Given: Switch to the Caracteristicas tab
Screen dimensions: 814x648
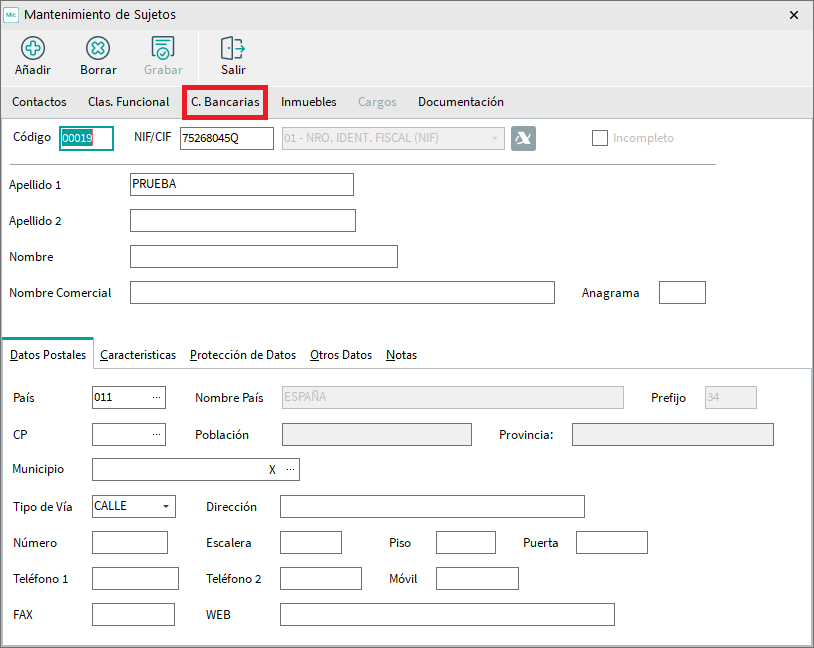Looking at the screenshot, I should pyautogui.click(x=138, y=355).
